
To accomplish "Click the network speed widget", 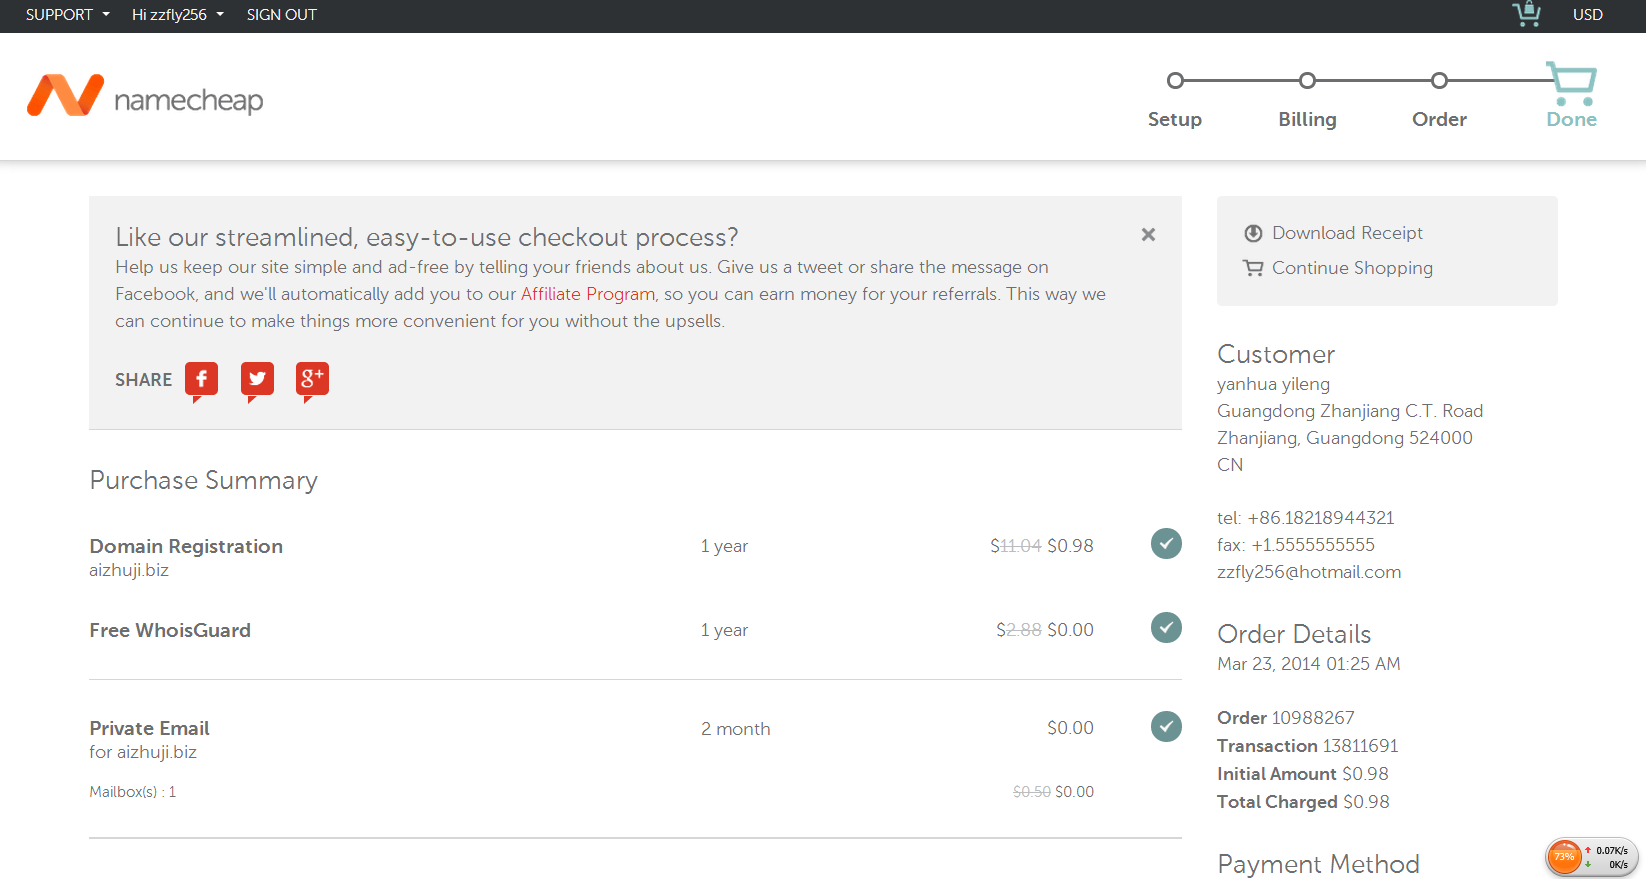I will (x=1592, y=857).
